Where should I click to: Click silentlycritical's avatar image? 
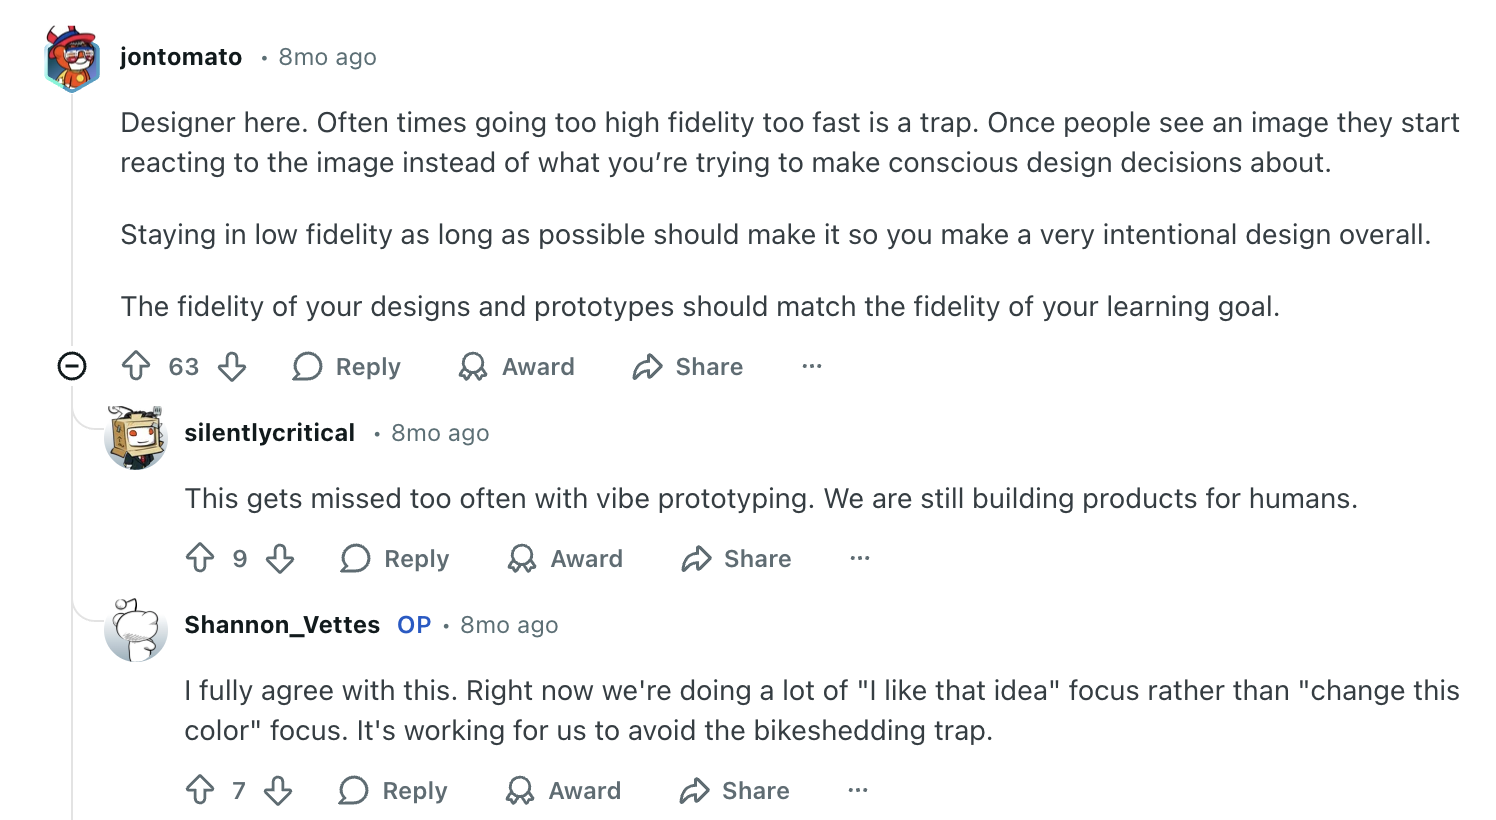(x=136, y=437)
